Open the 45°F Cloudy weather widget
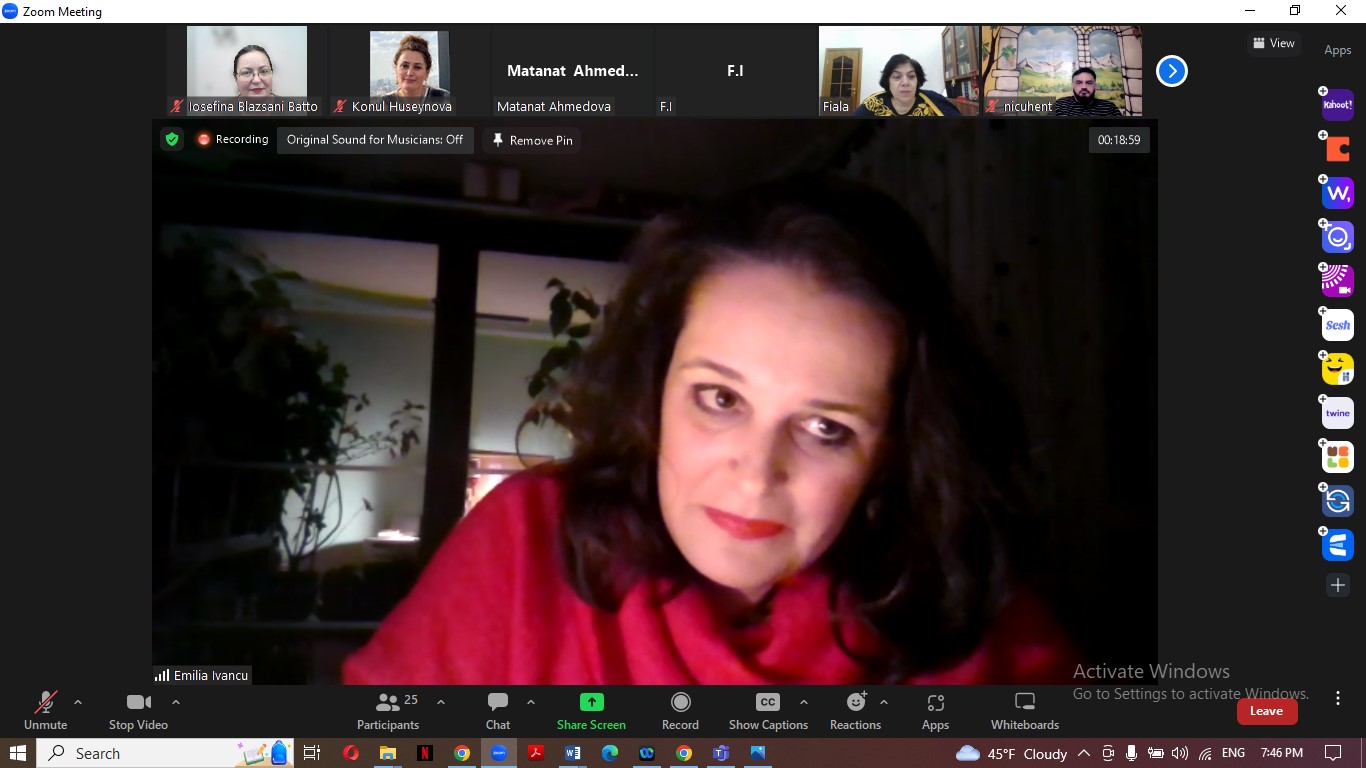 [x=1012, y=753]
